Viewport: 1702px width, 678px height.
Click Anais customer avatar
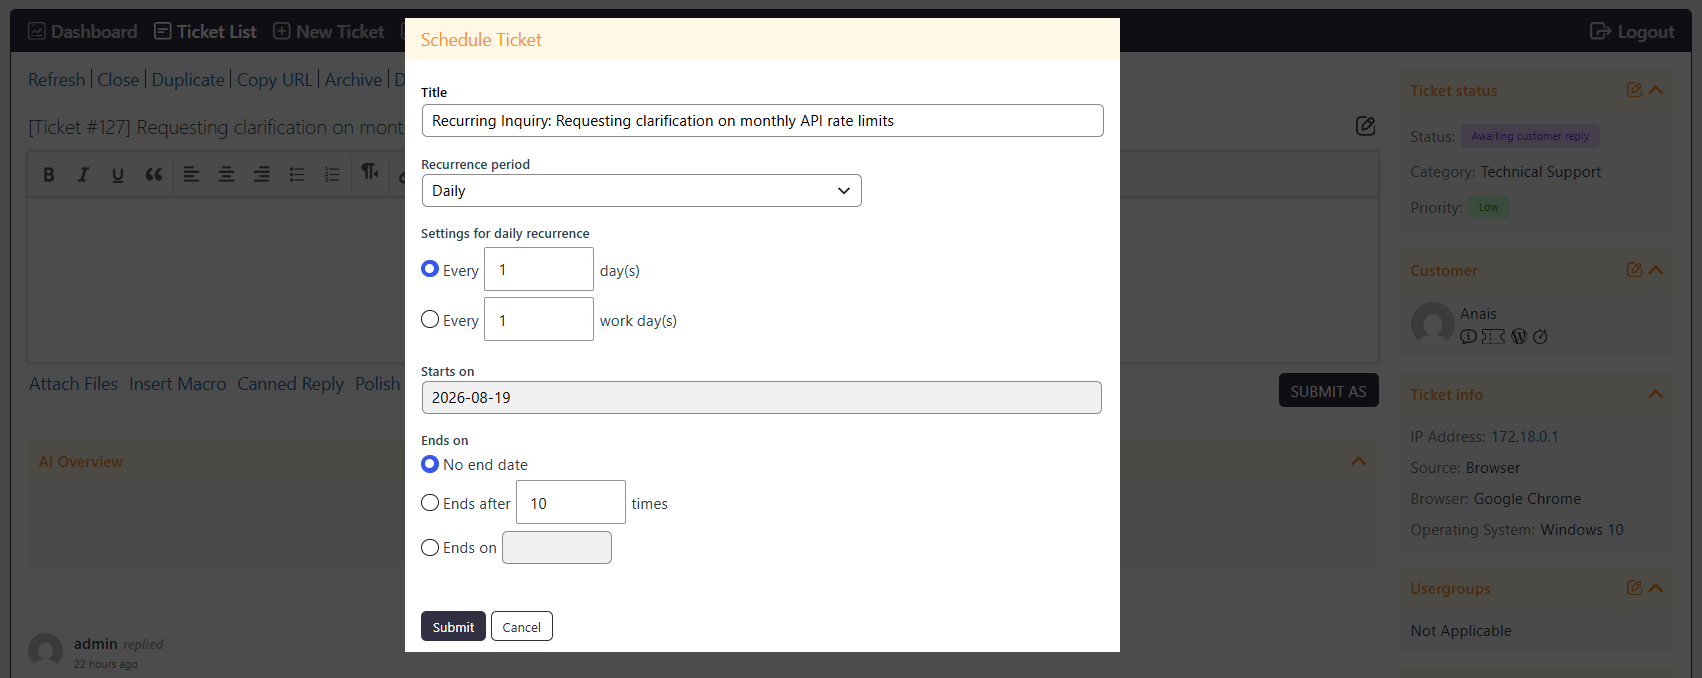pos(1432,324)
